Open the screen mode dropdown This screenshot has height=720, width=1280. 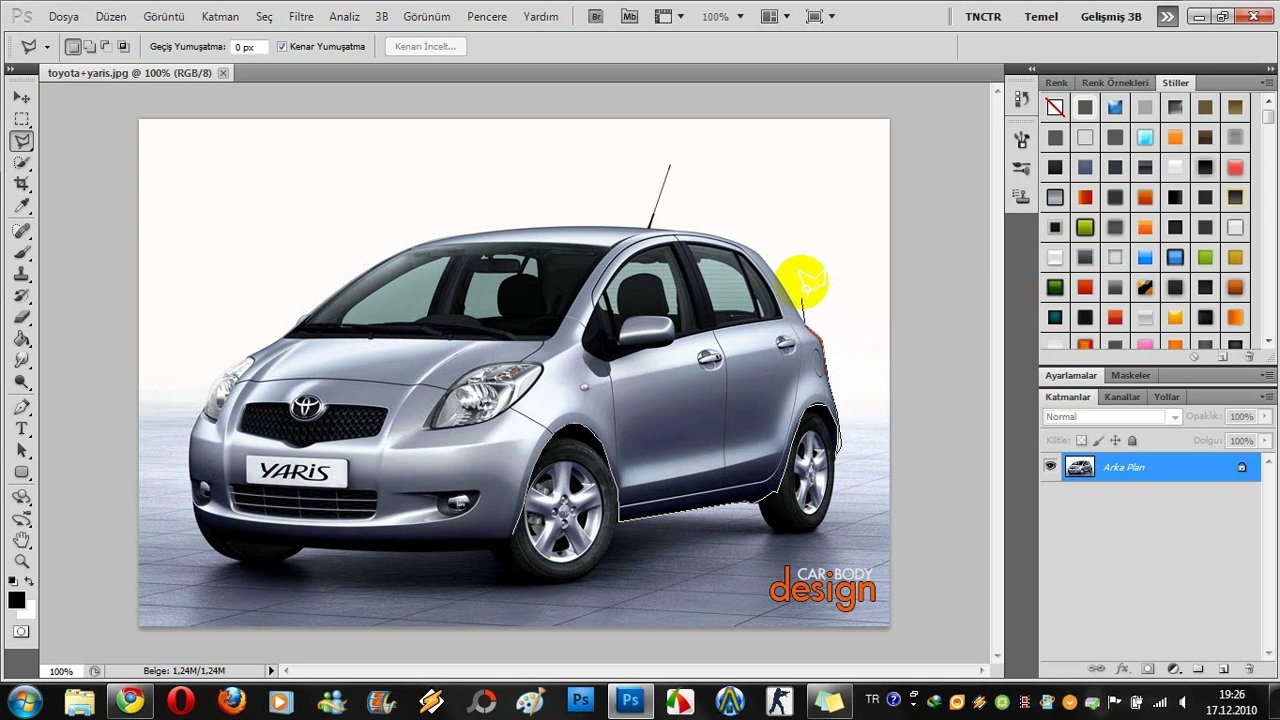(820, 17)
